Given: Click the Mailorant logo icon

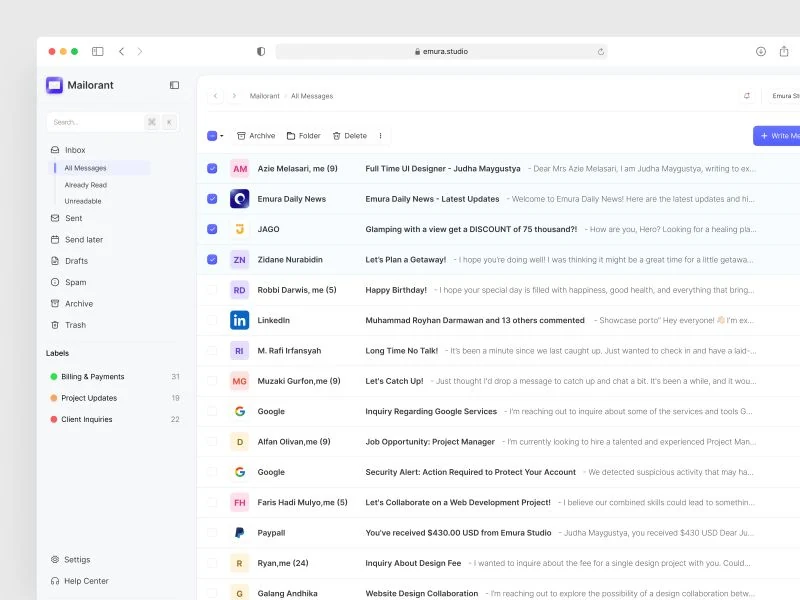Looking at the screenshot, I should click(x=54, y=85).
